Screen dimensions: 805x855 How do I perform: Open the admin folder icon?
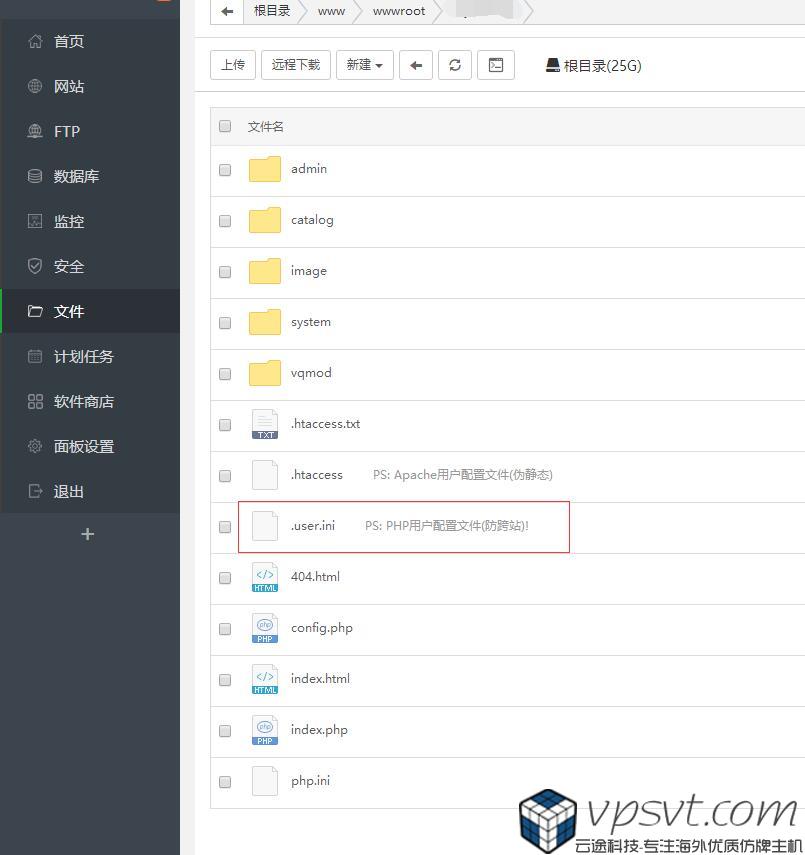[265, 169]
